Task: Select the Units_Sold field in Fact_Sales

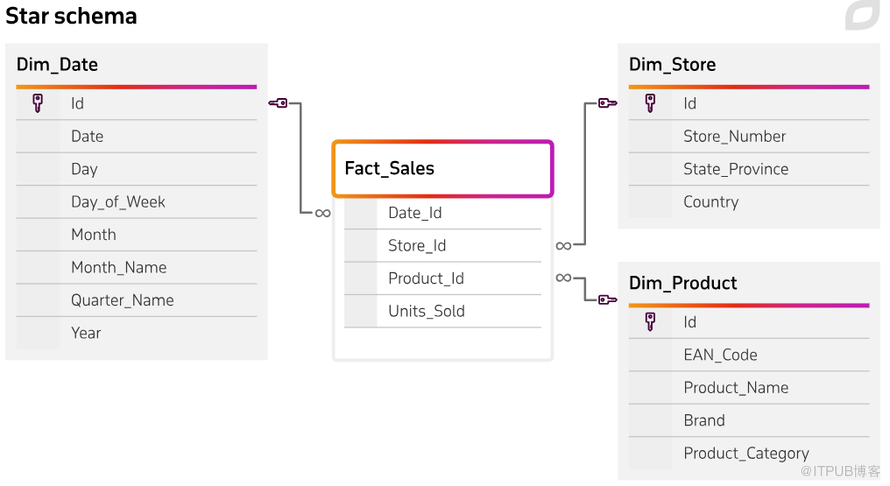Action: (x=426, y=311)
